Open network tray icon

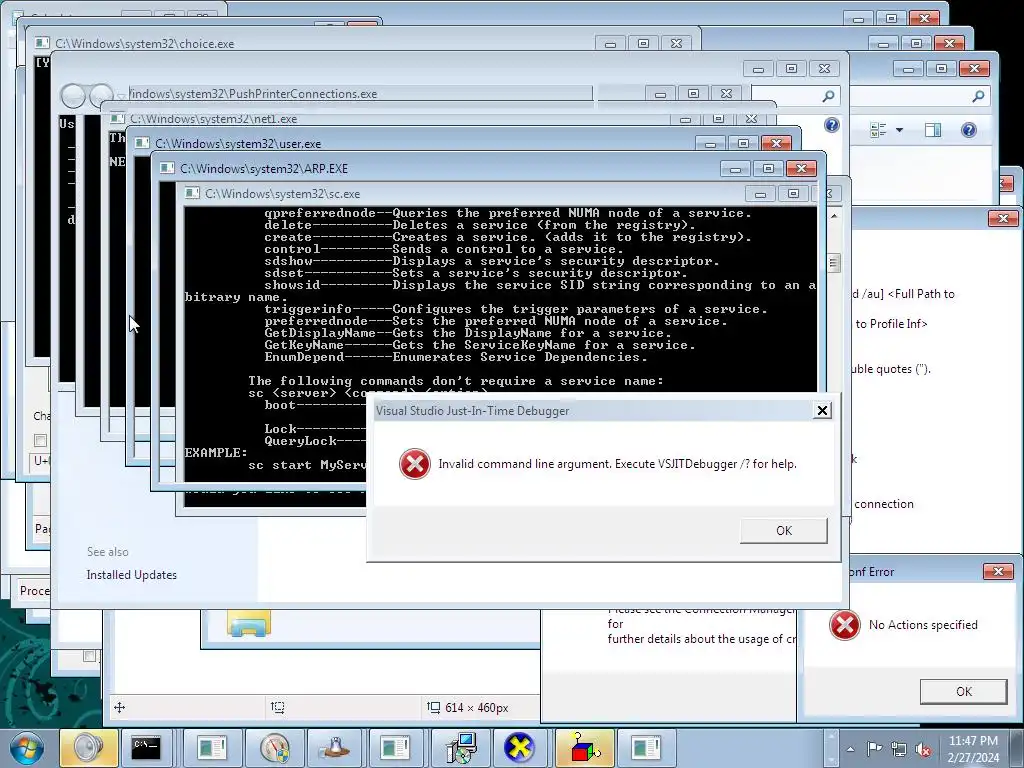pyautogui.click(x=899, y=748)
